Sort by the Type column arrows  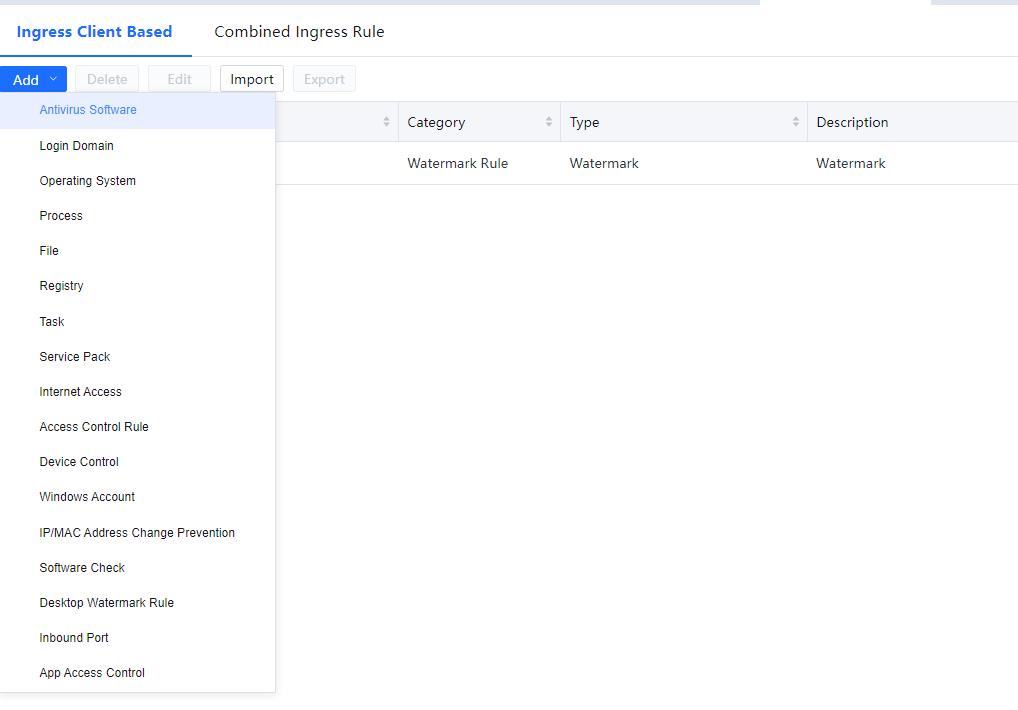coord(796,122)
